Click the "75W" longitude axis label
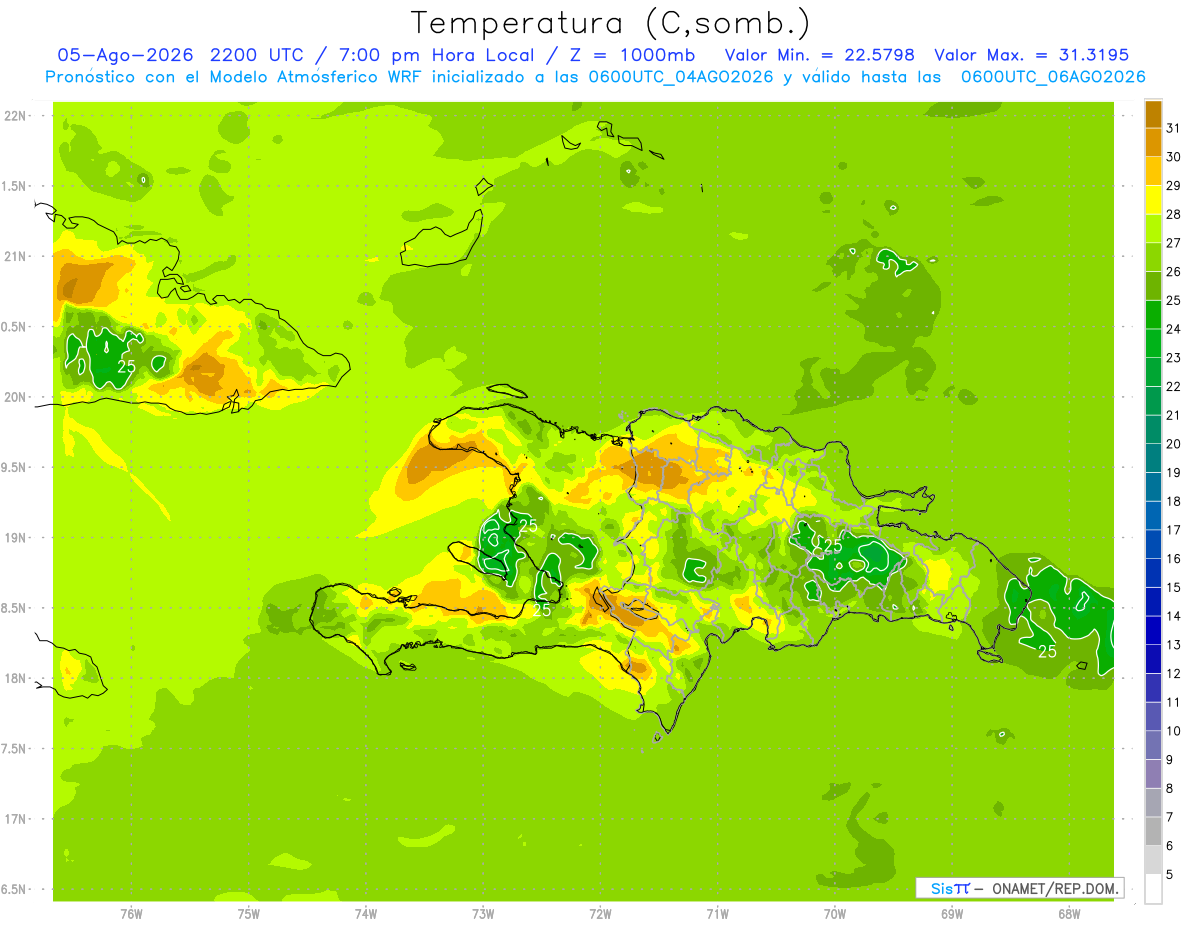Image resolution: width=1200 pixels, height=927 pixels. tap(249, 914)
